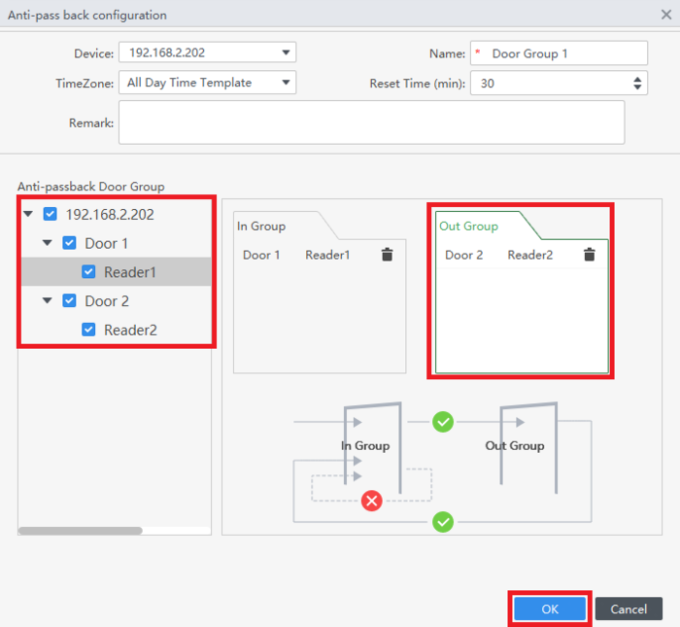Screen dimensions: 680x627
Task: Open the Device dropdown list
Action: (207, 52)
